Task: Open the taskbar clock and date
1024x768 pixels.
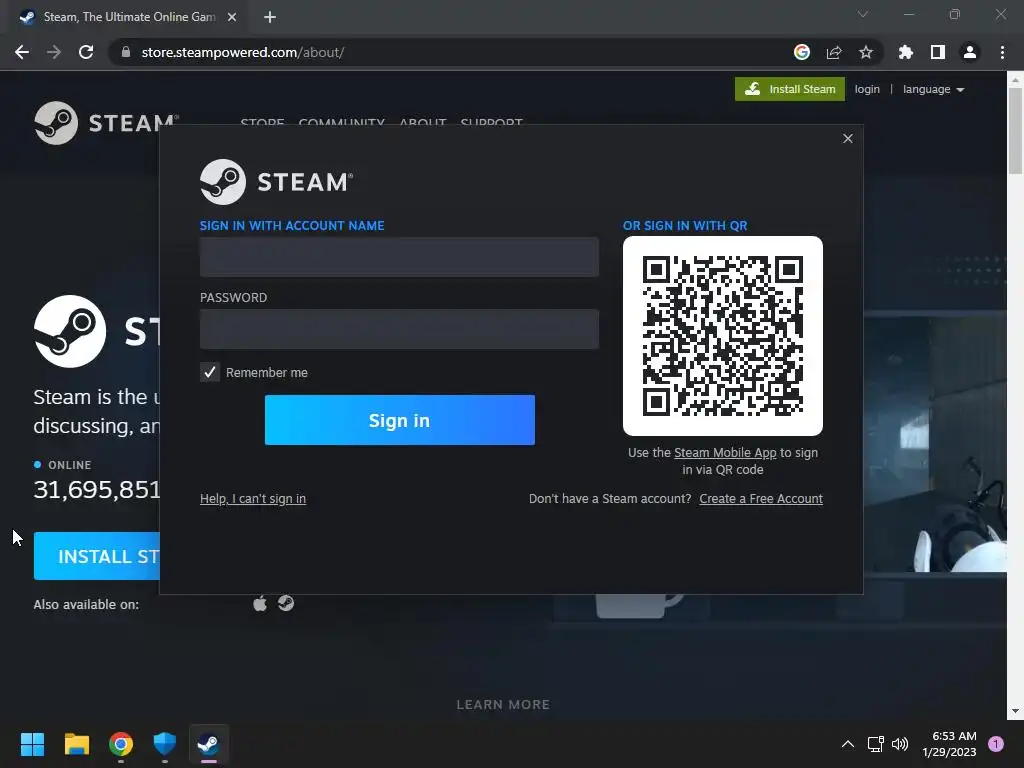Action: pyautogui.click(x=949, y=744)
